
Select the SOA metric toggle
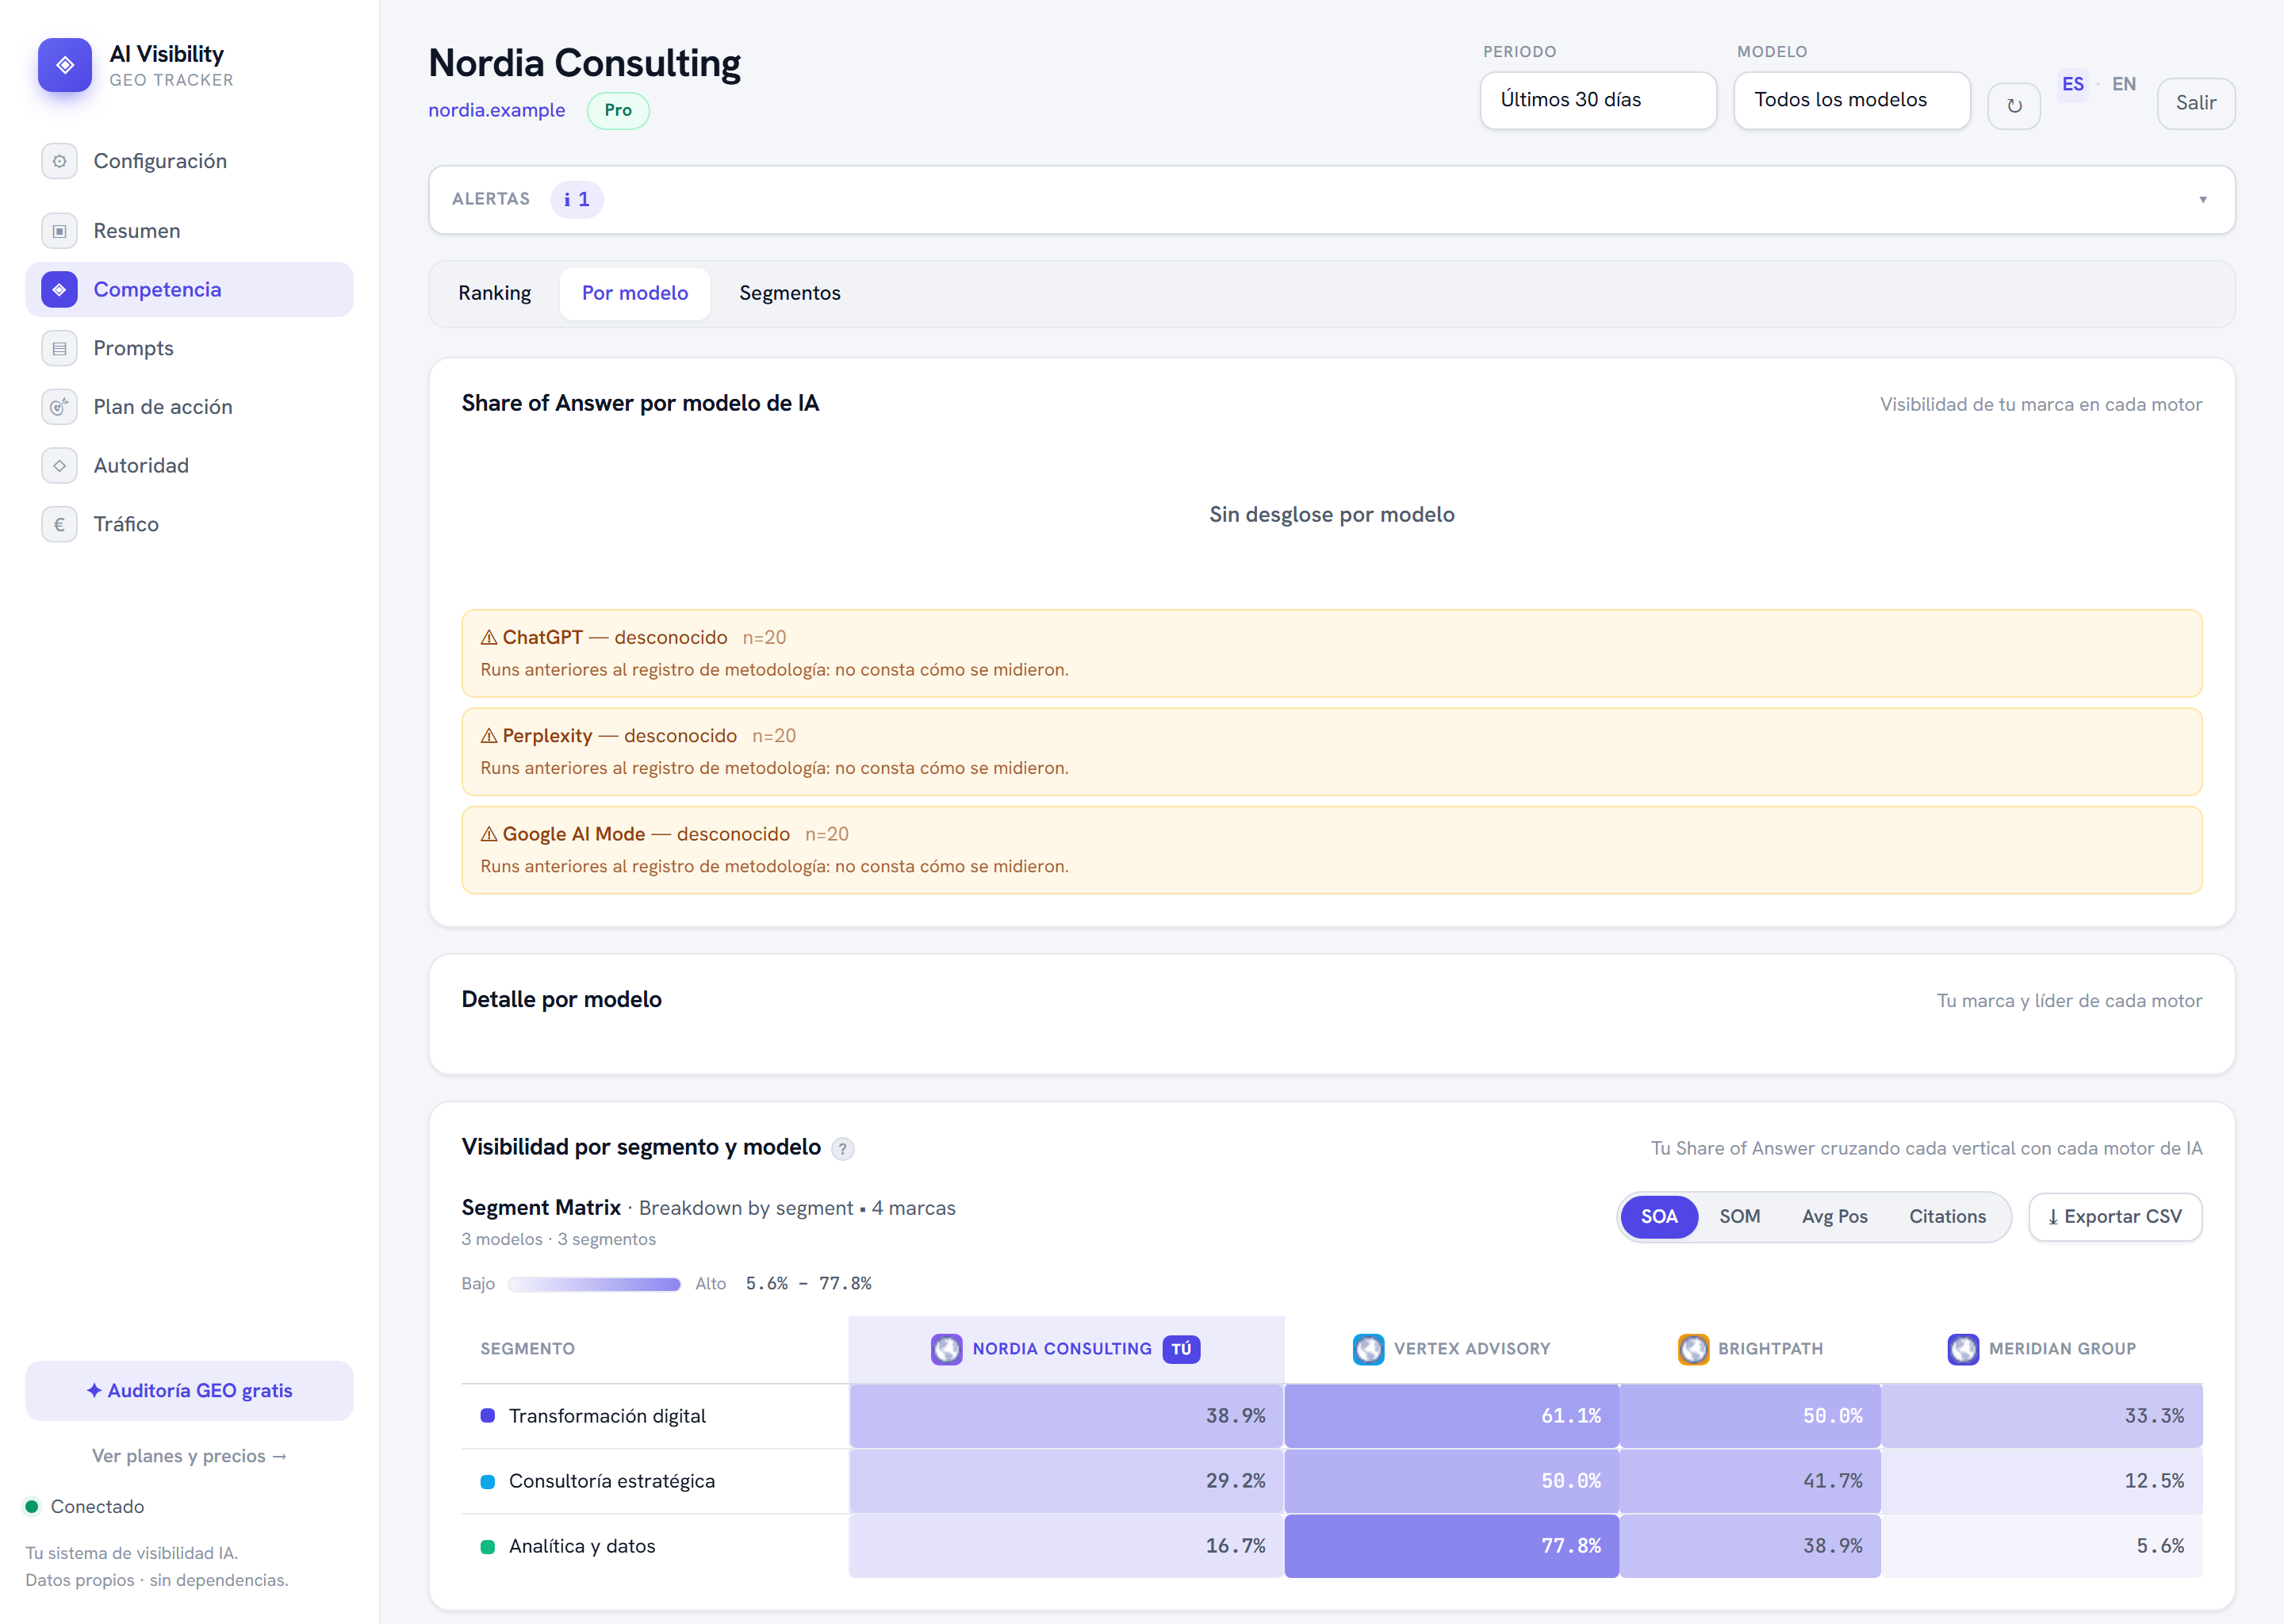[1659, 1217]
